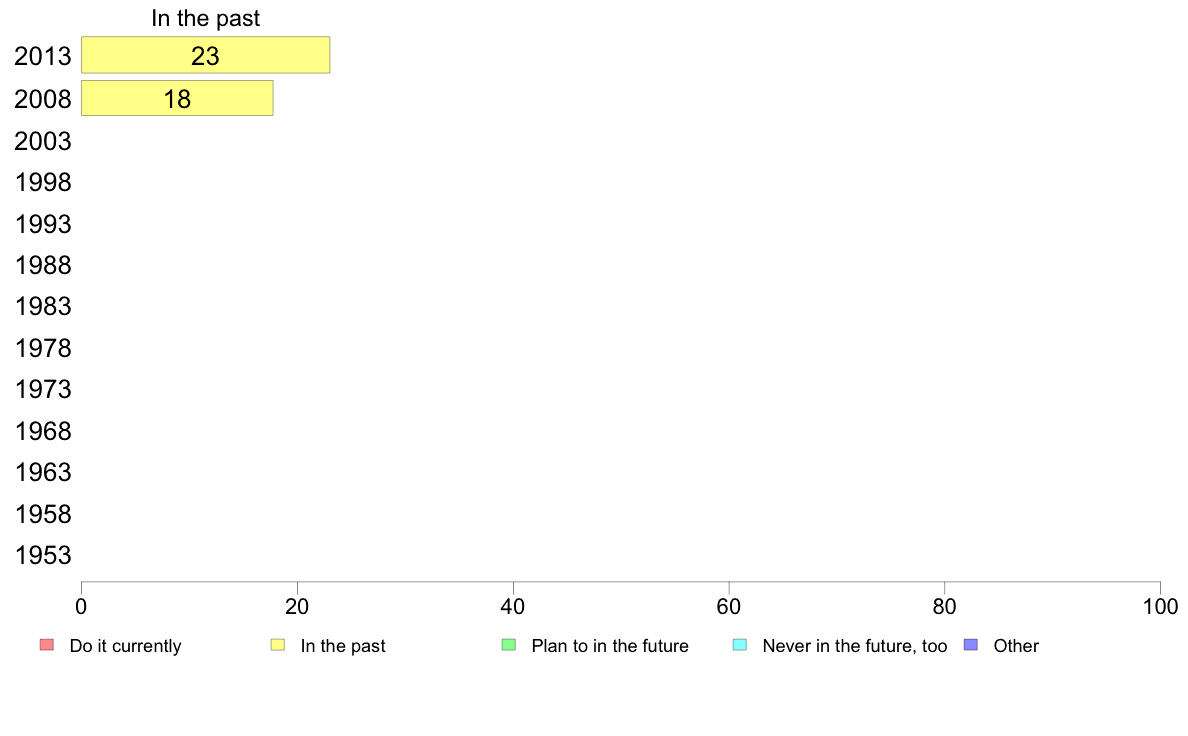
Task: Click the 100 tick on the axis
Action: point(1160,606)
